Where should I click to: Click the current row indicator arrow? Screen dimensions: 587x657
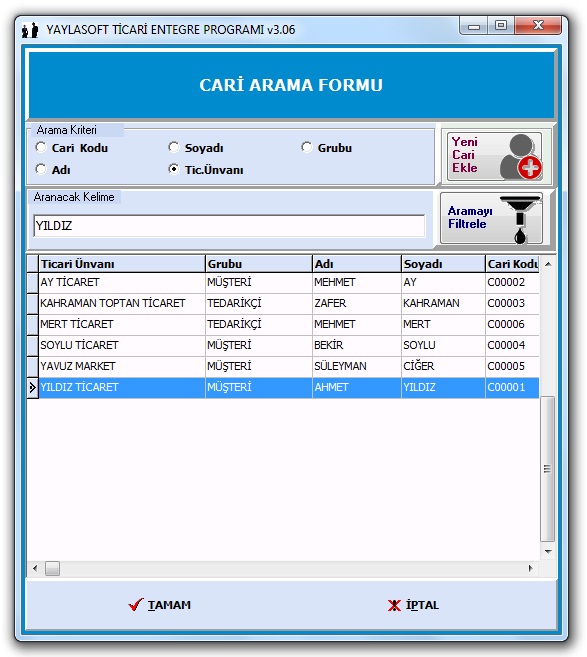(x=32, y=388)
